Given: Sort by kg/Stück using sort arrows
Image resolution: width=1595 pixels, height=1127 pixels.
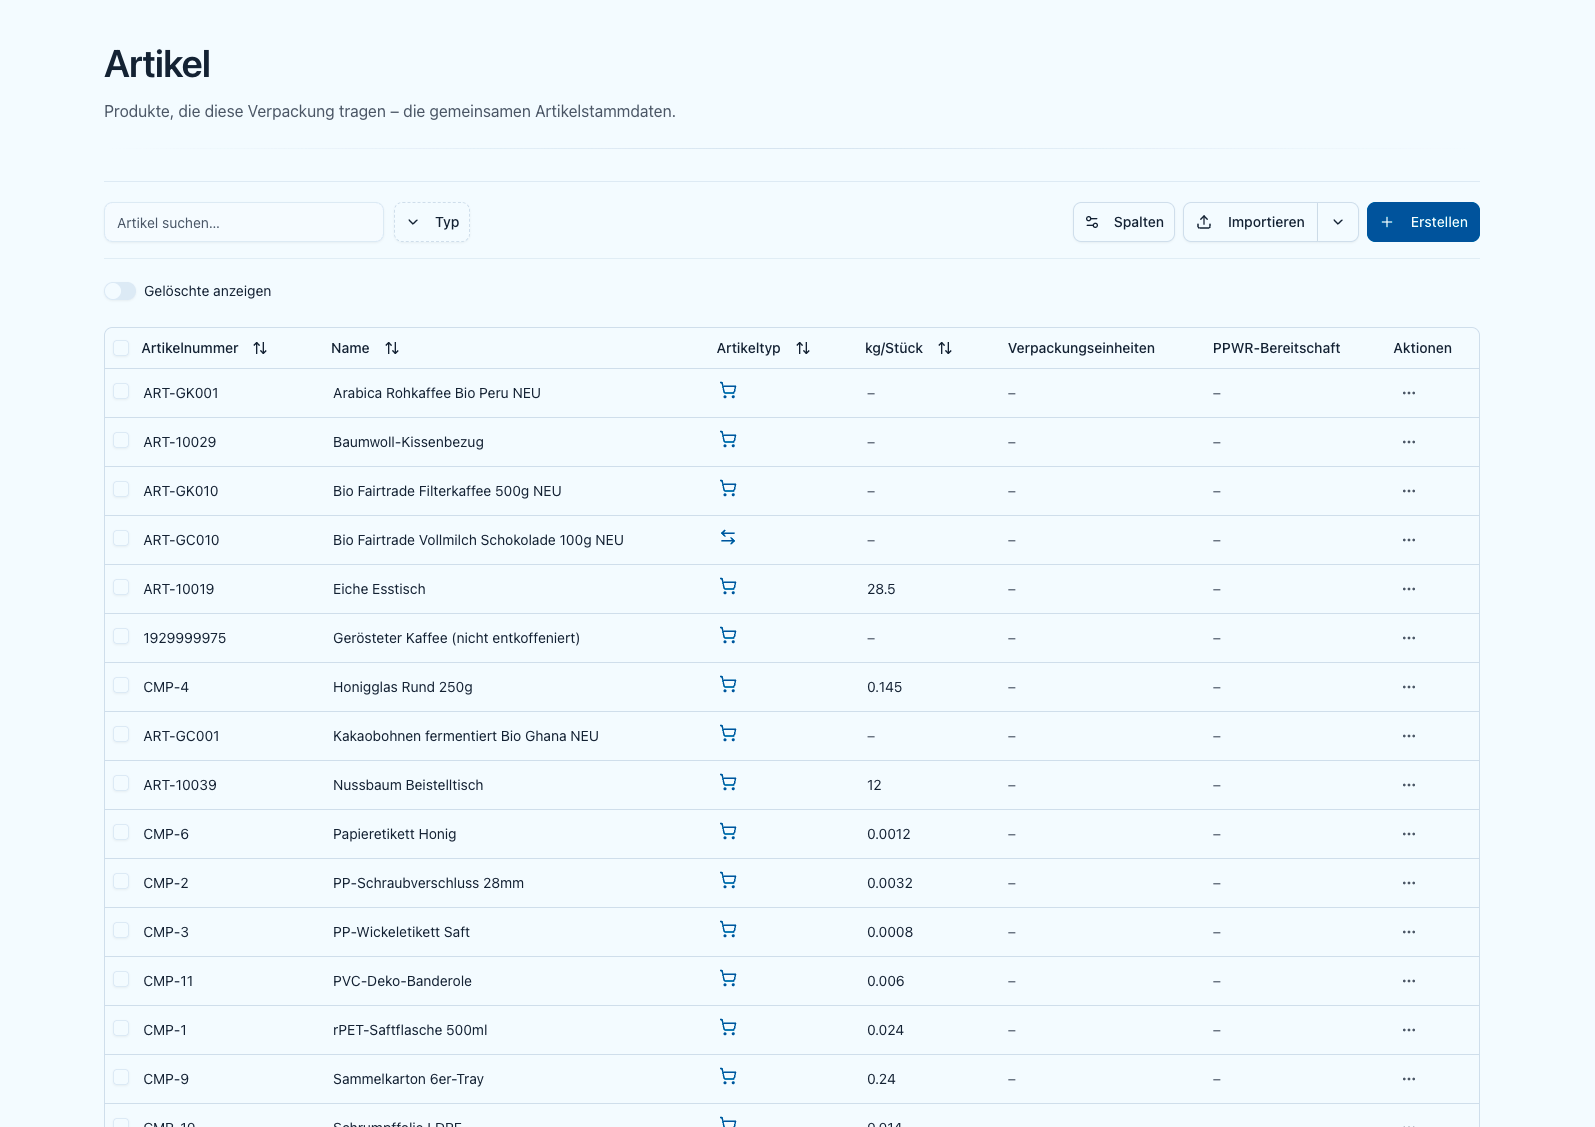Looking at the screenshot, I should pos(945,348).
